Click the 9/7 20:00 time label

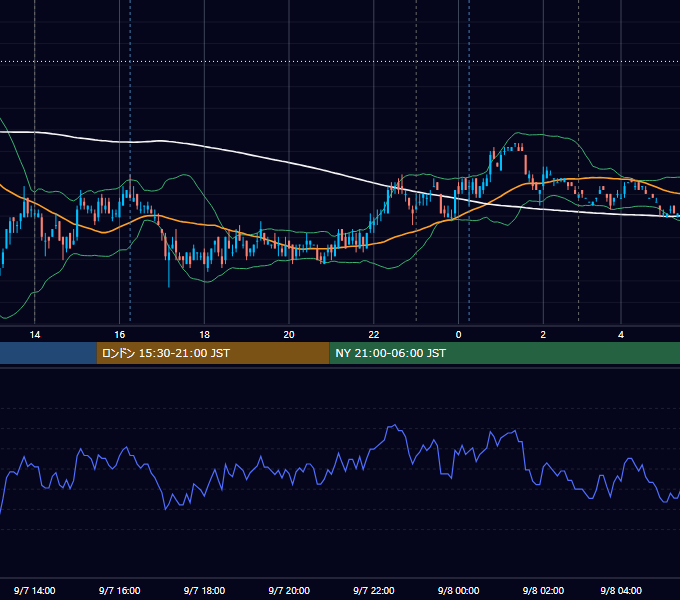(x=289, y=590)
